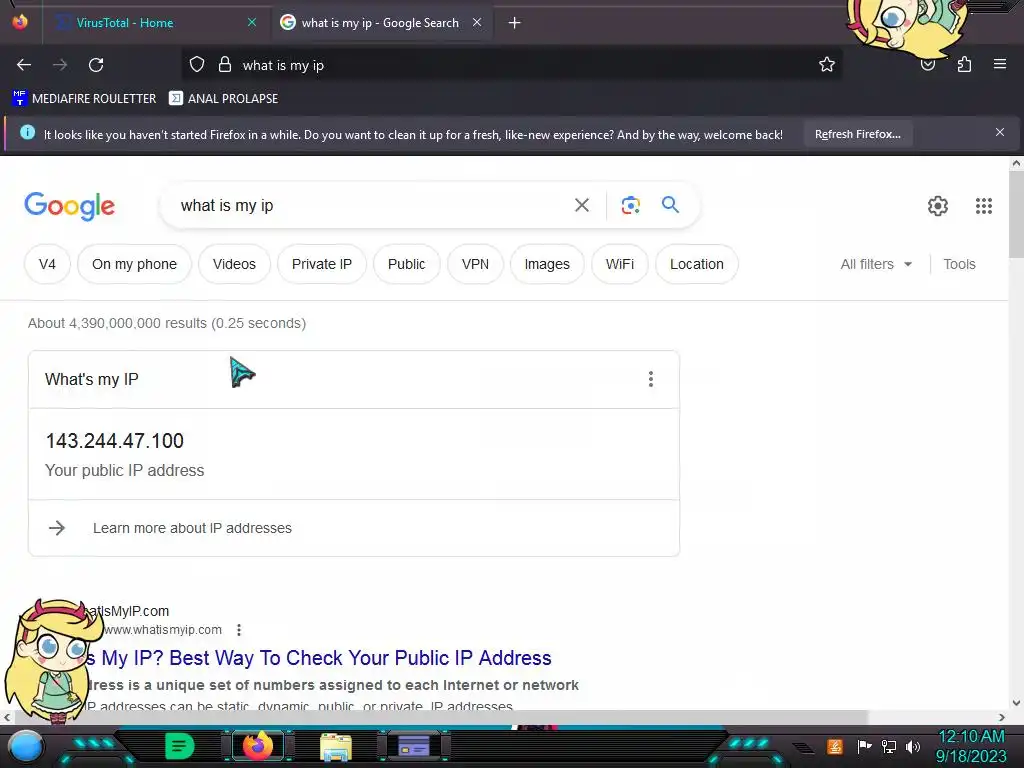Switch to Images results
This screenshot has width=1024, height=768.
coord(547,264)
